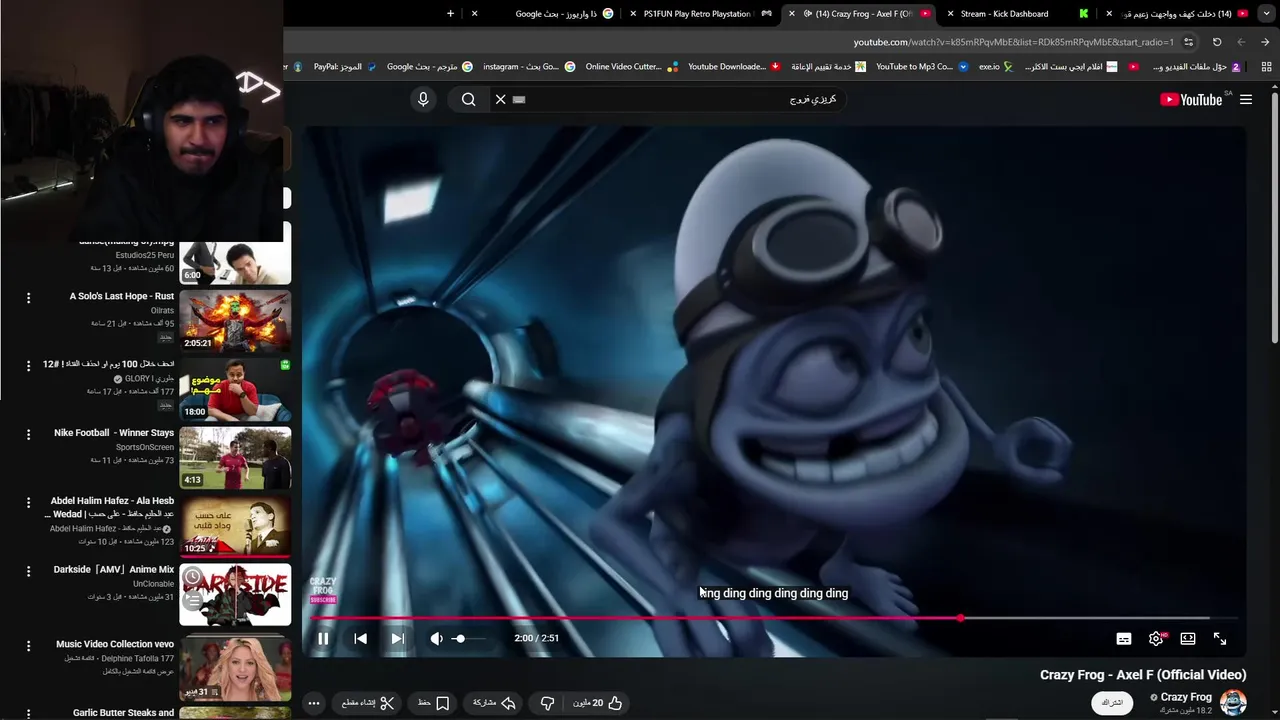Save video to playlist with حفظ
The width and height of the screenshot is (1280, 720).
(x=434, y=703)
